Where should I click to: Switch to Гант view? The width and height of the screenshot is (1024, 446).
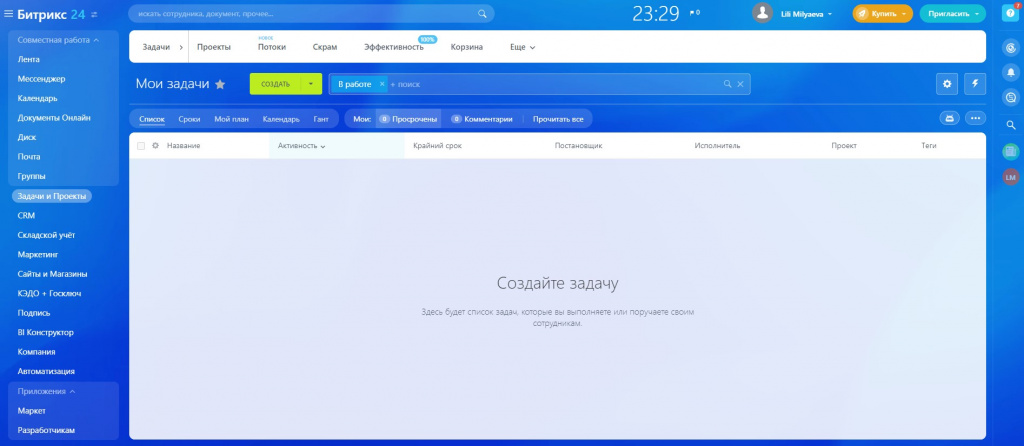(x=321, y=119)
